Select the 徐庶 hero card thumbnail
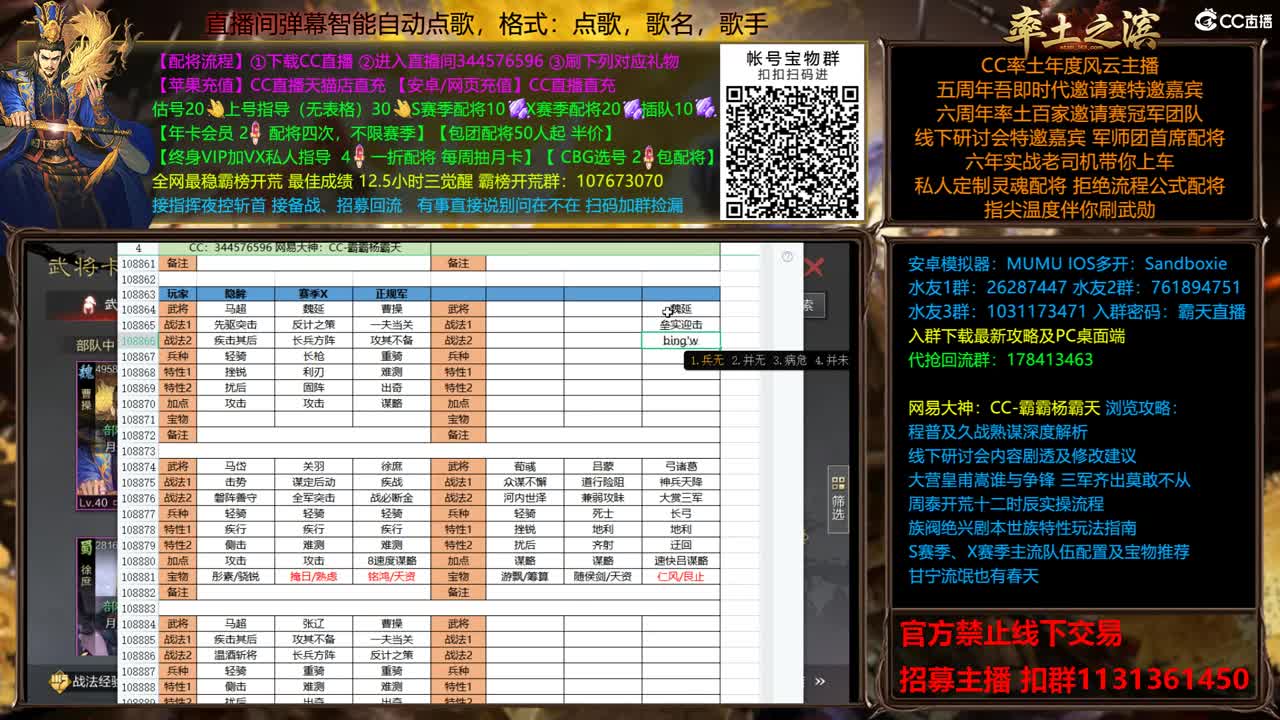1280x720 pixels. (96, 598)
